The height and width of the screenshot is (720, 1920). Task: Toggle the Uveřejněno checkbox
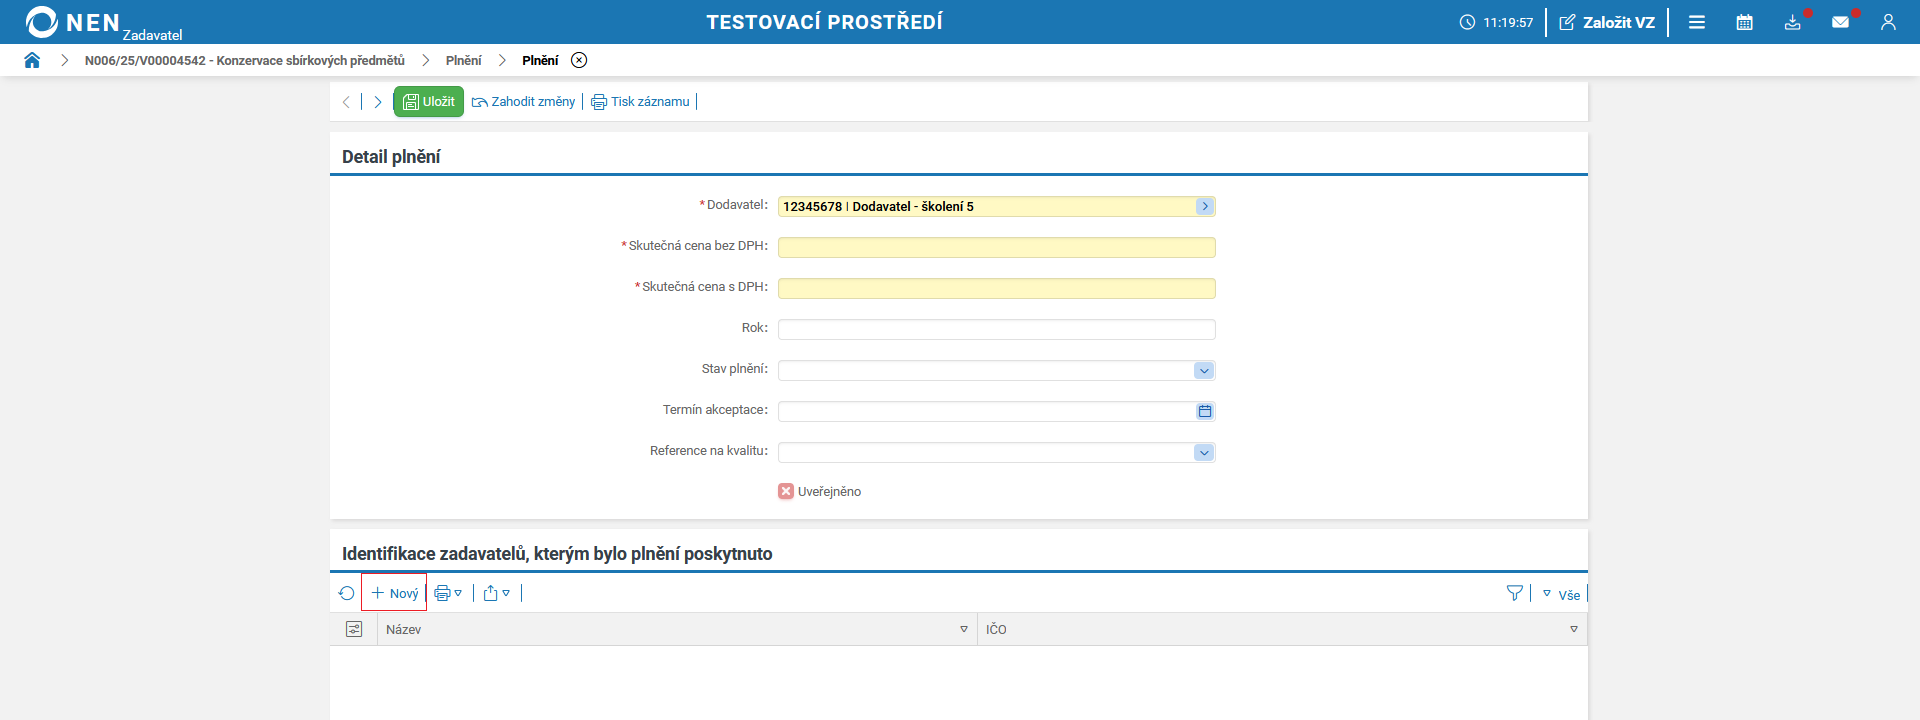(x=786, y=491)
